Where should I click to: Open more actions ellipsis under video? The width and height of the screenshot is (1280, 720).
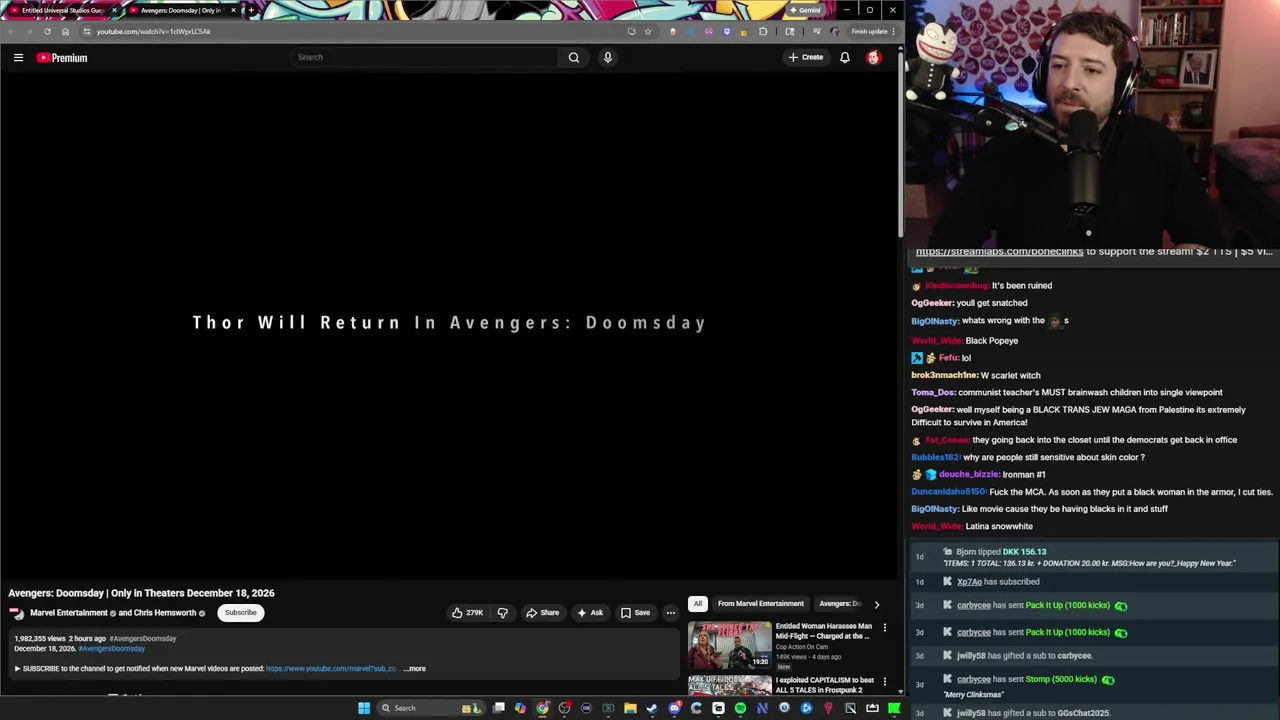tap(671, 613)
